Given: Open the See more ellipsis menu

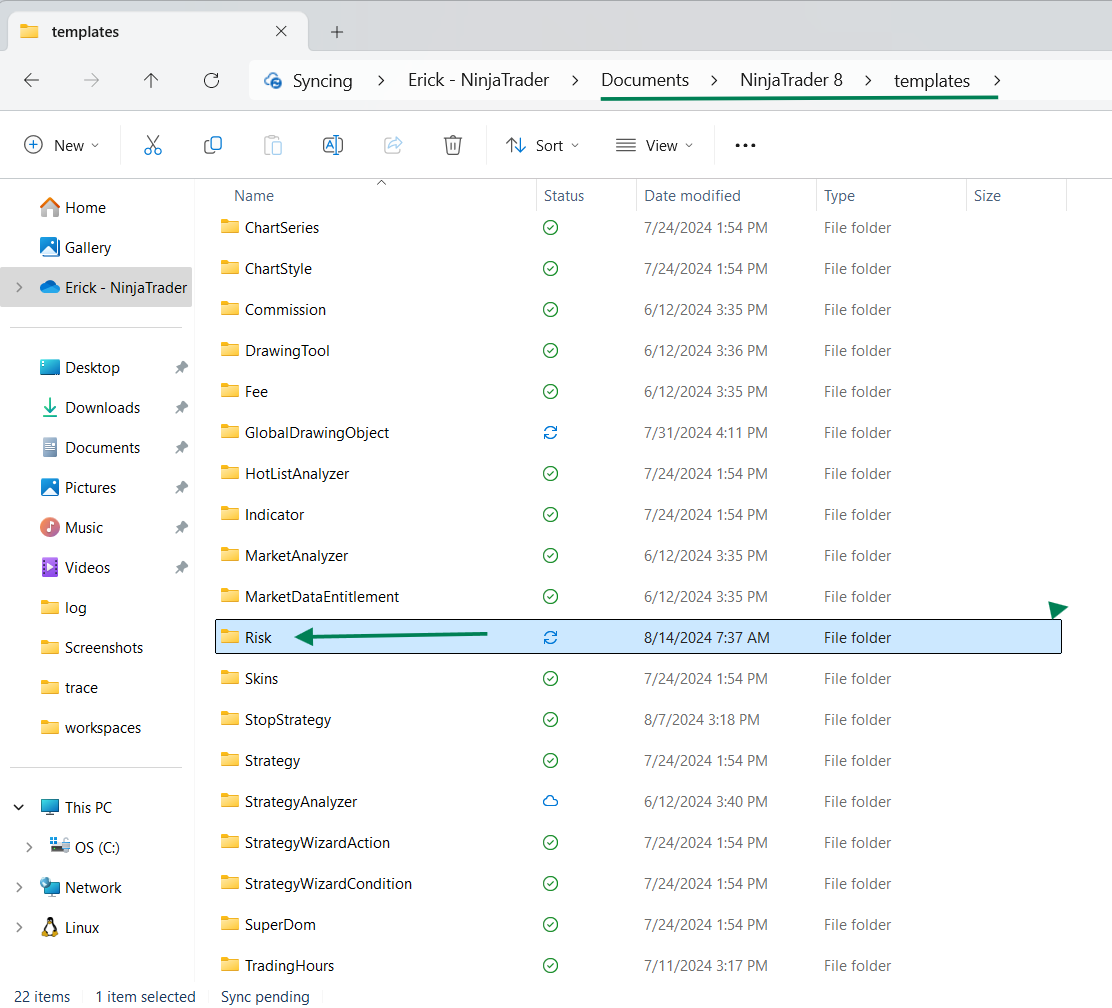Looking at the screenshot, I should [745, 145].
